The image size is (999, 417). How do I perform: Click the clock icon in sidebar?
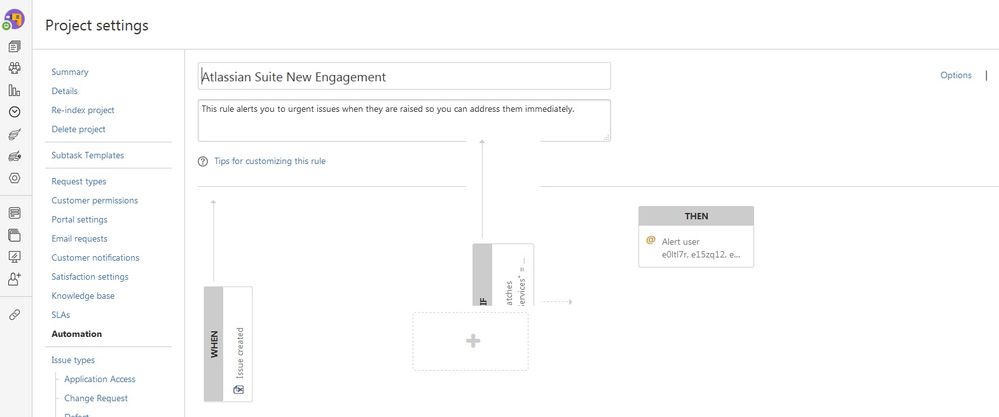[x=15, y=111]
